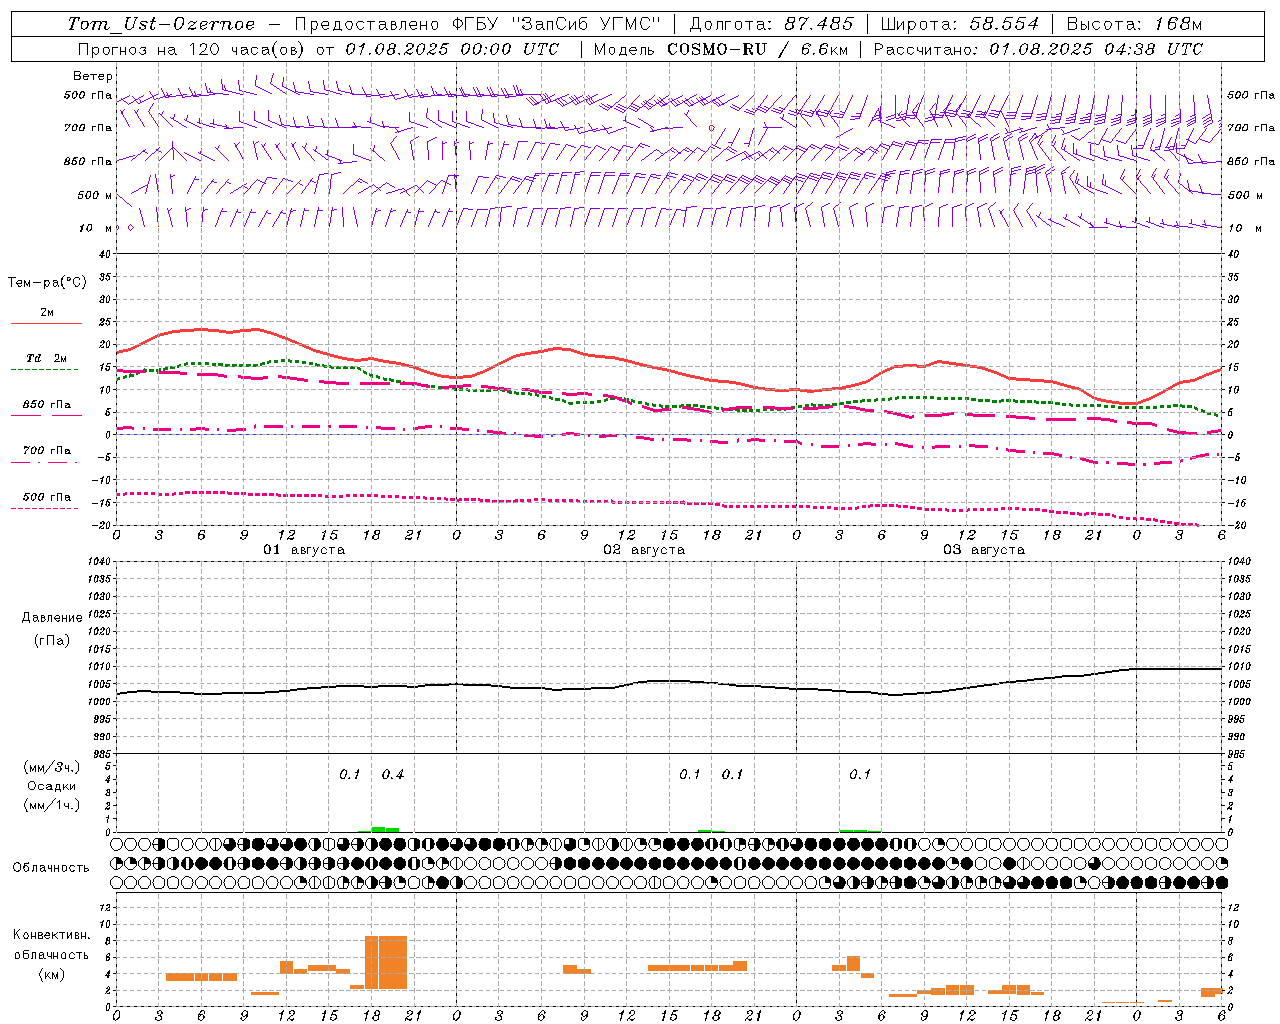Select the left 700 гПа wind level label
Image resolution: width=1280 pixels, height=1024 pixels.
88,128
